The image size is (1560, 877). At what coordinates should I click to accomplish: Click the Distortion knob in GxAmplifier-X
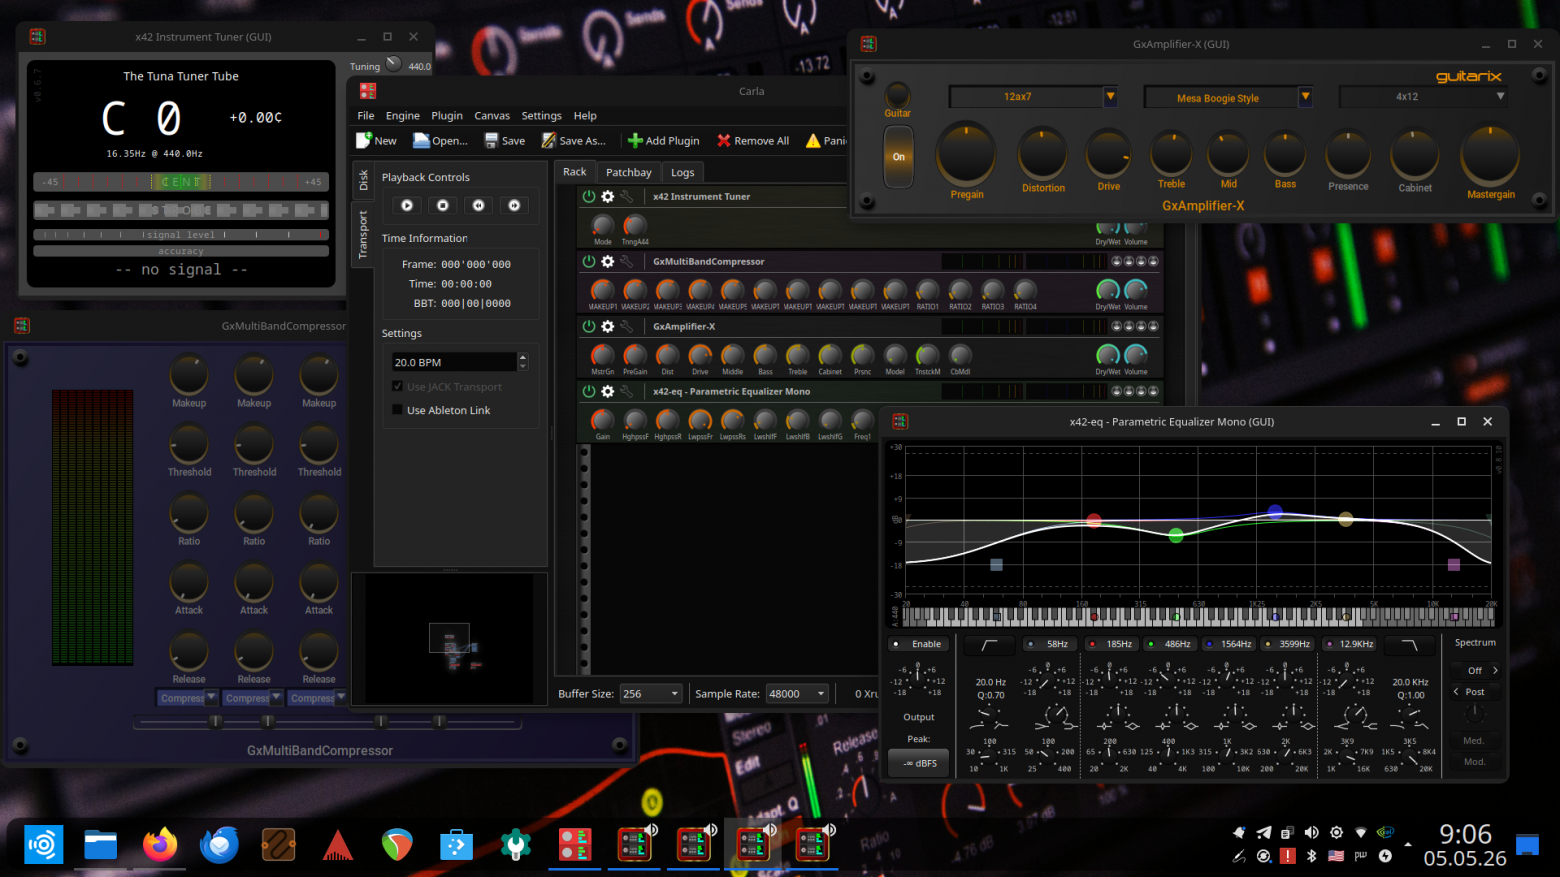[x=1043, y=154]
